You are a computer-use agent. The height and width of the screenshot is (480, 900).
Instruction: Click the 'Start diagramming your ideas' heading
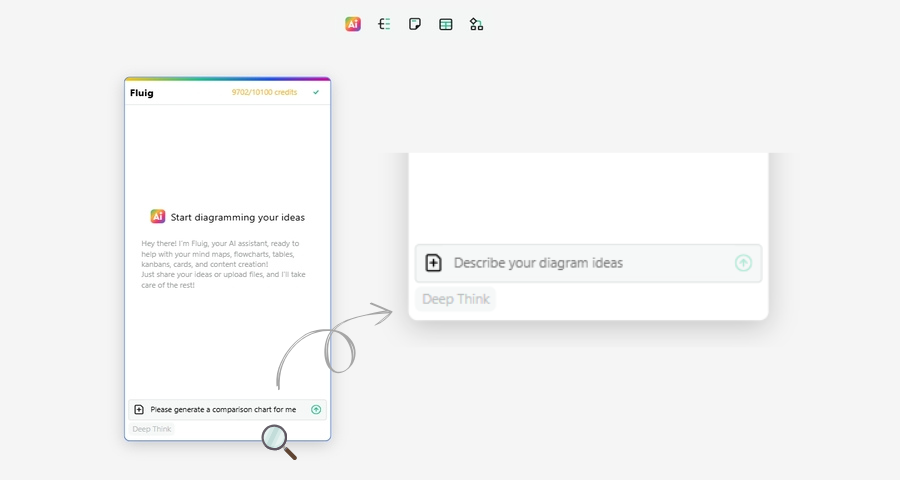coord(238,218)
